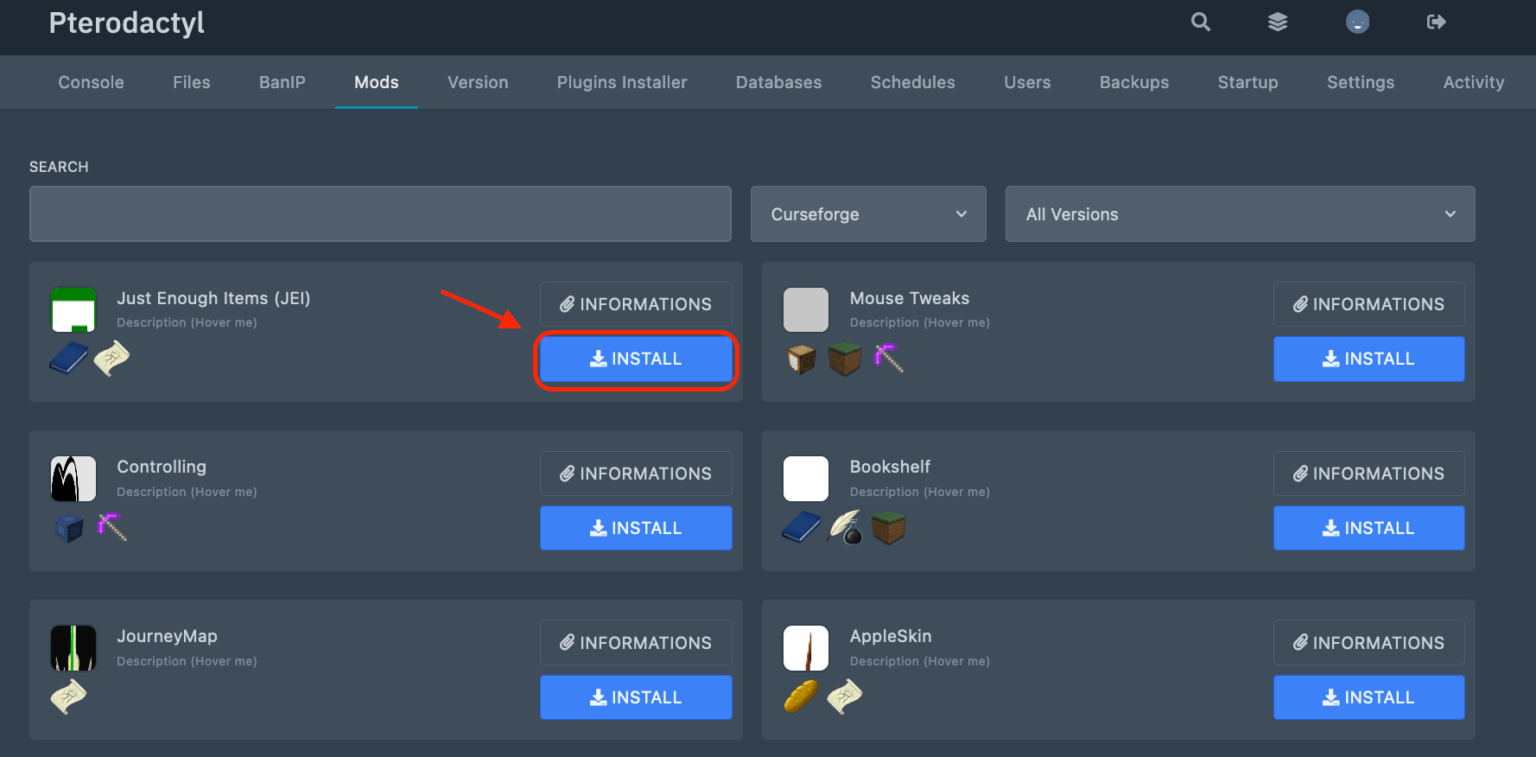Open the Schedules tab

click(x=912, y=82)
